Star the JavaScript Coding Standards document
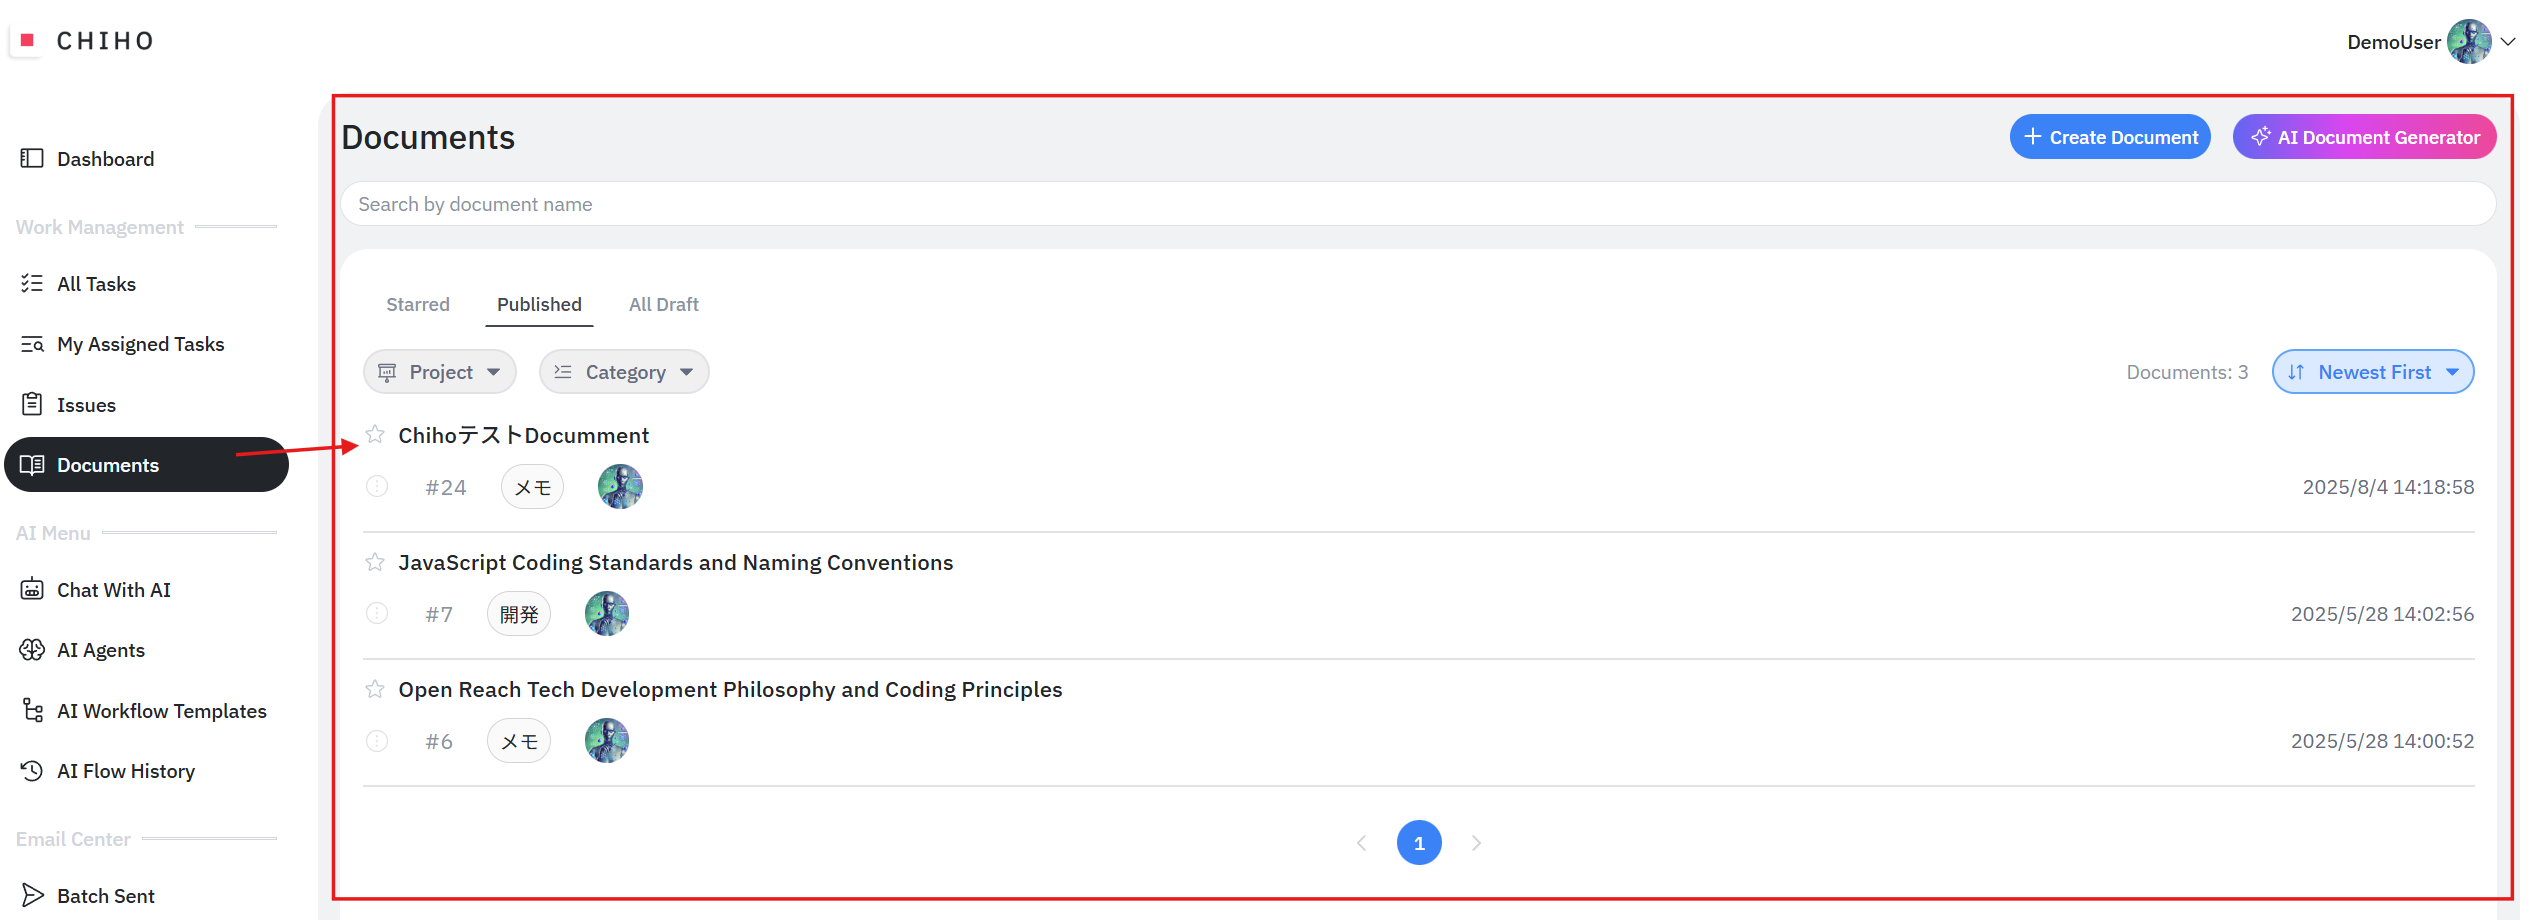Viewport: 2539px width, 920px height. [375, 562]
